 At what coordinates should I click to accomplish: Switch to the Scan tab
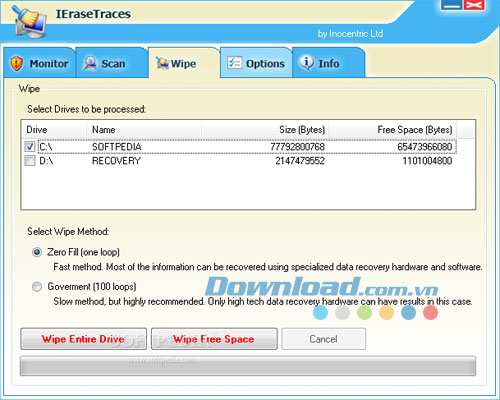pyautogui.click(x=112, y=63)
